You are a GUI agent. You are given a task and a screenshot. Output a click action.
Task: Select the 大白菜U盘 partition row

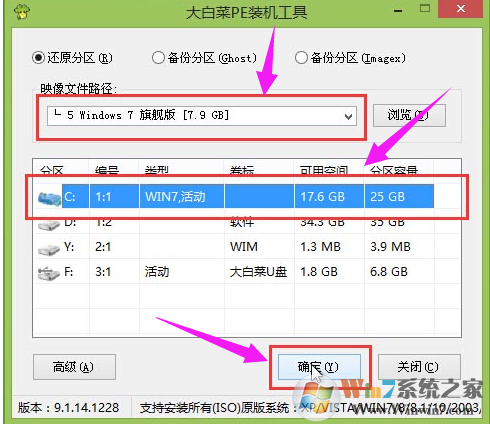[x=247, y=272]
